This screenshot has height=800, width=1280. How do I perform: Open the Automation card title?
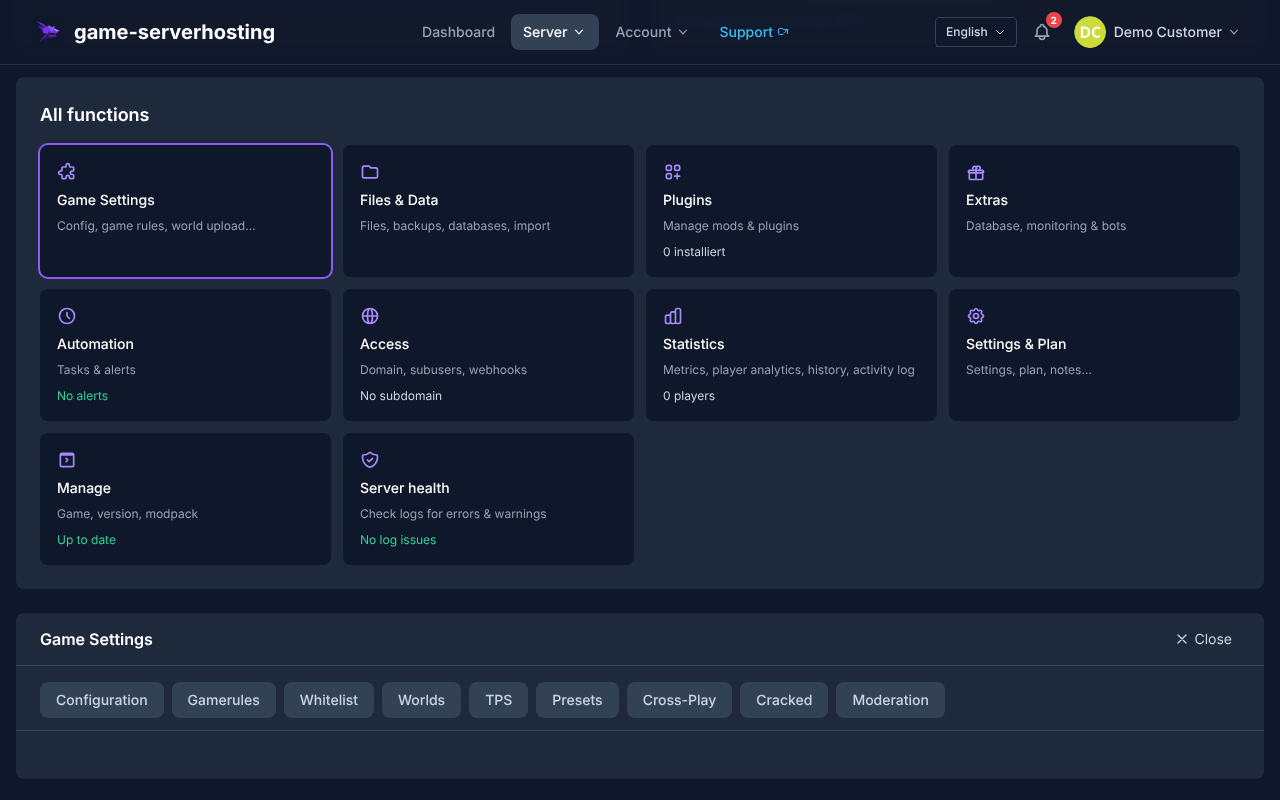pyautogui.click(x=95, y=344)
